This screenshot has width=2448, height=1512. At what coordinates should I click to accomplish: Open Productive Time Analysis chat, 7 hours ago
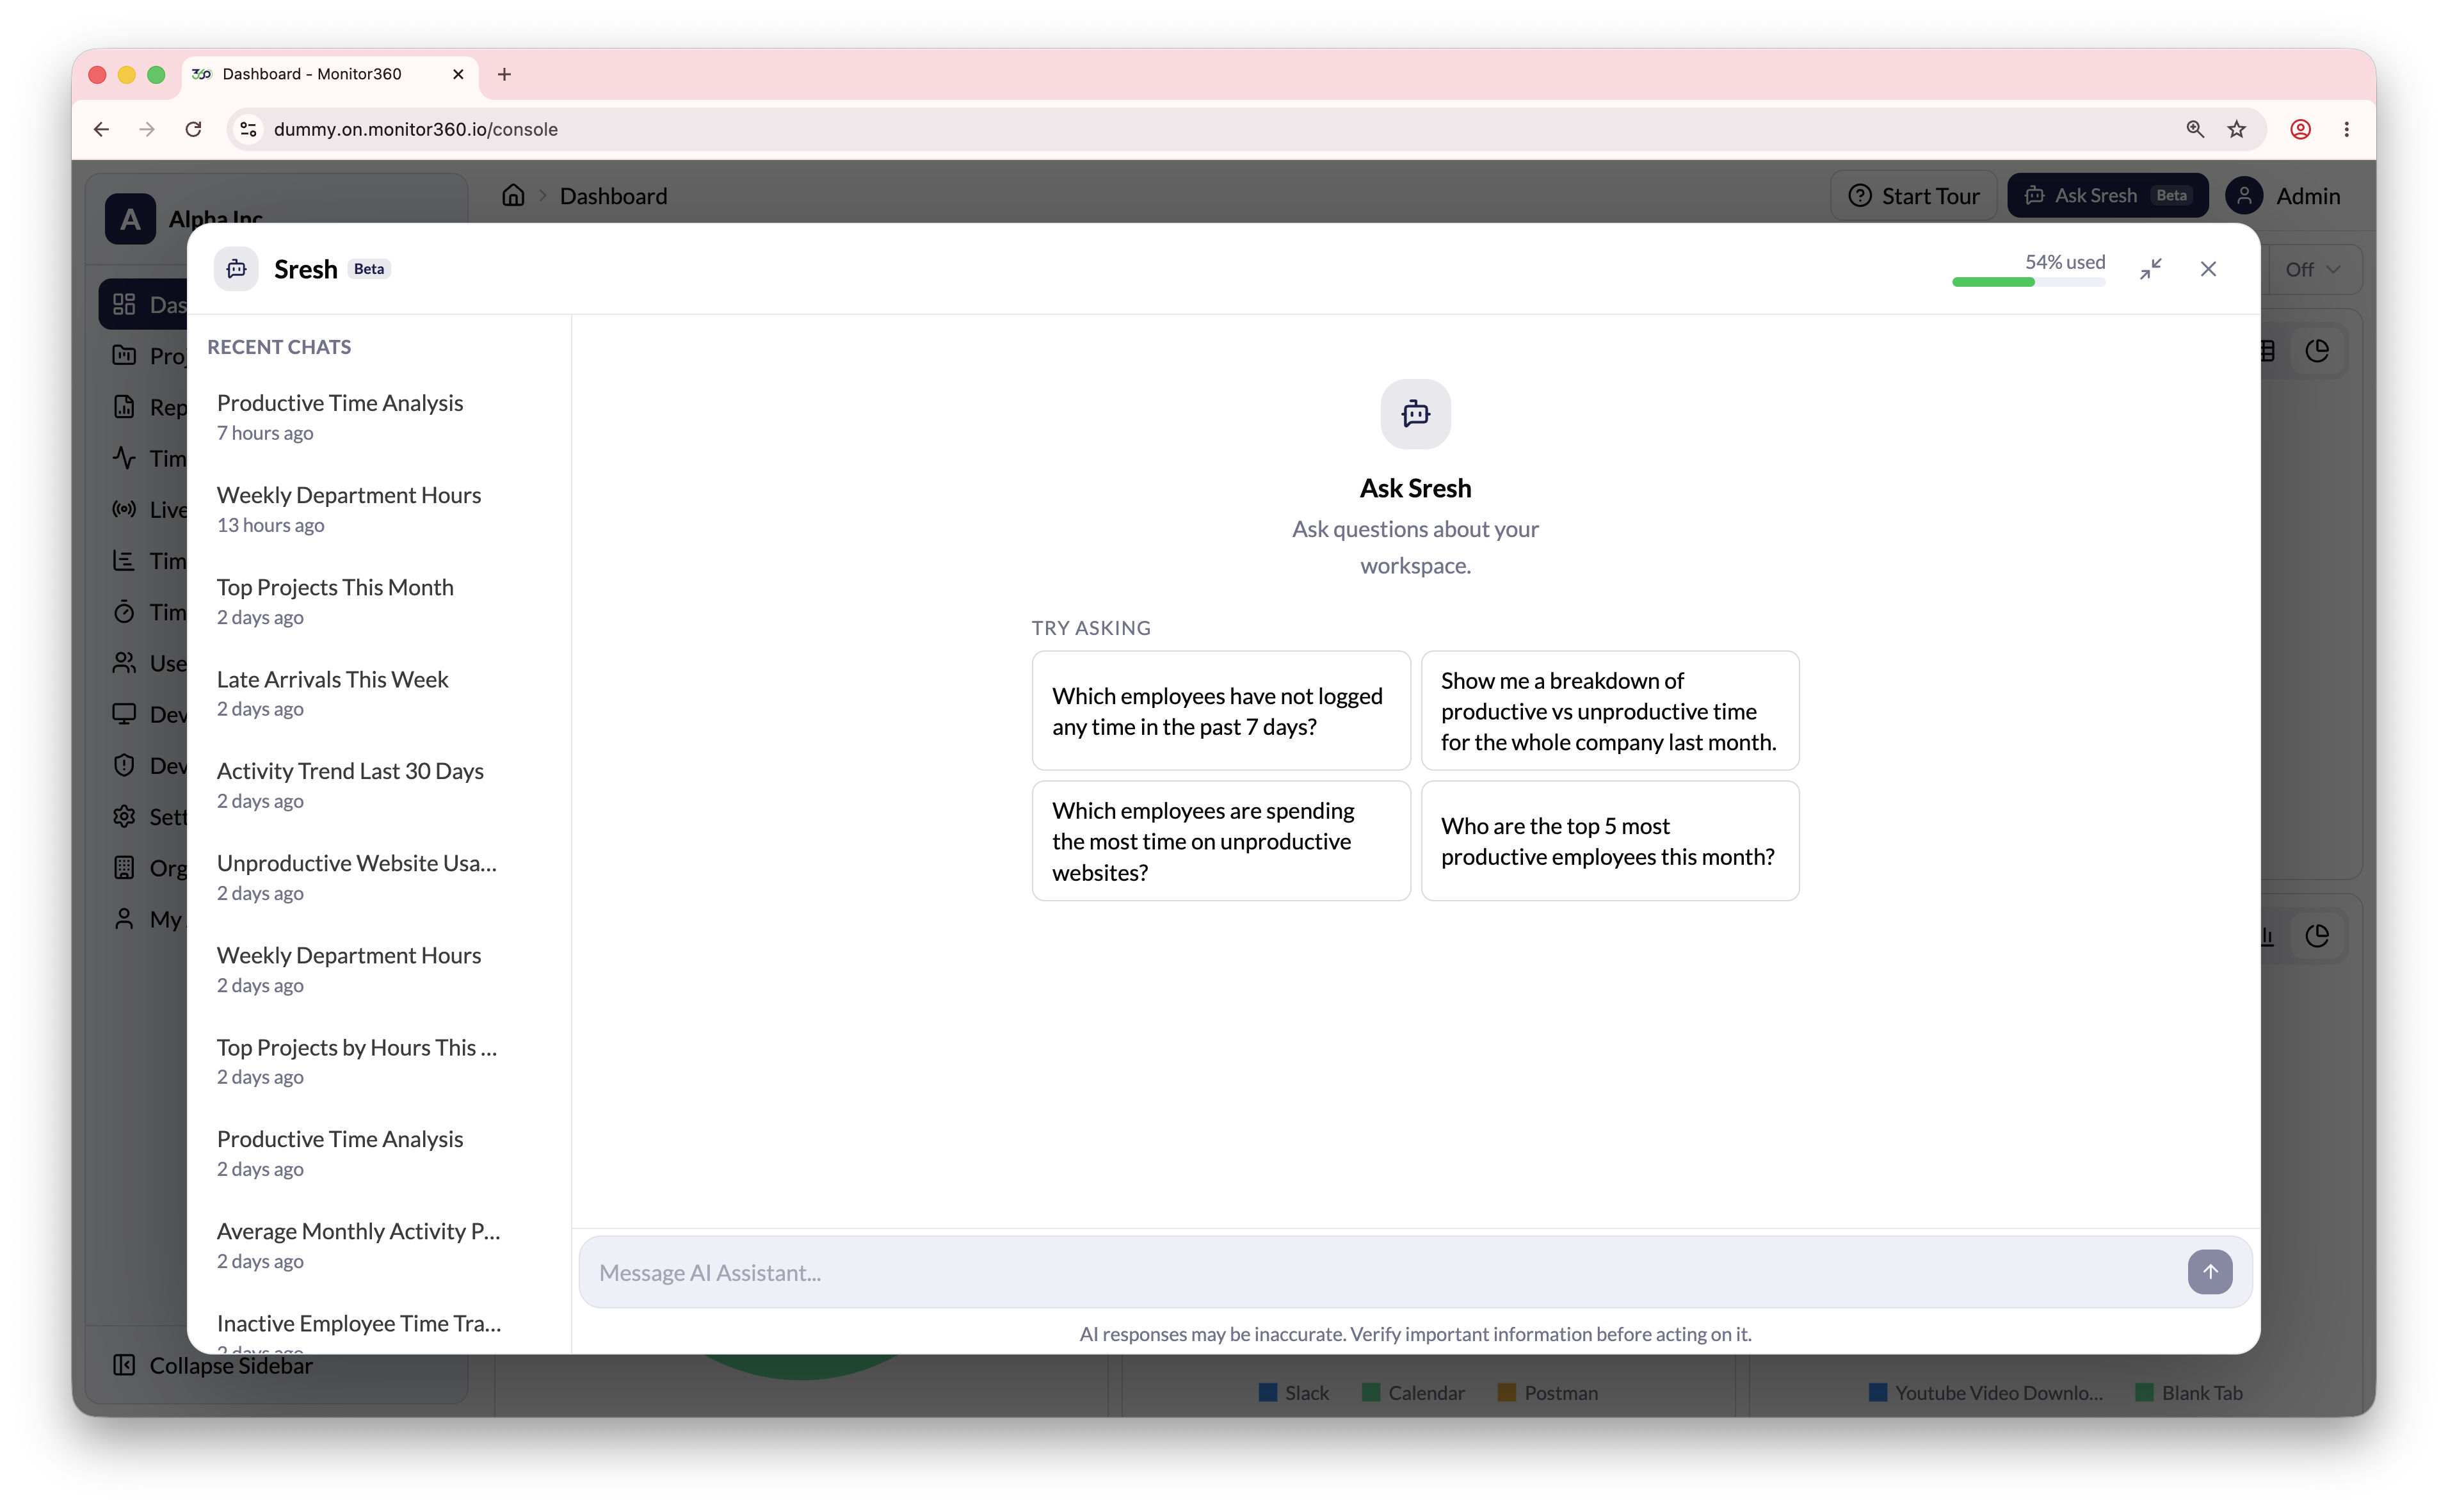[x=378, y=416]
